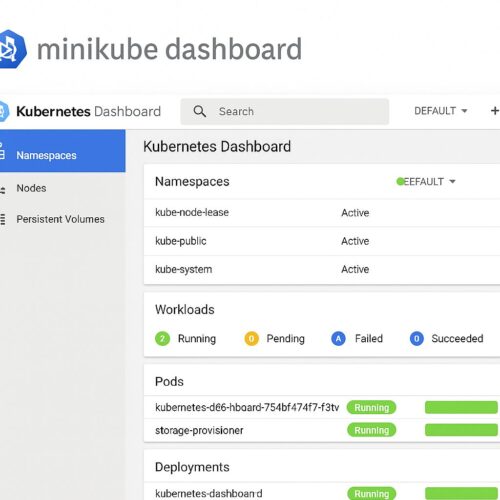
Task: Open the kubernetes-d66-hboard pod
Action: pos(247,407)
